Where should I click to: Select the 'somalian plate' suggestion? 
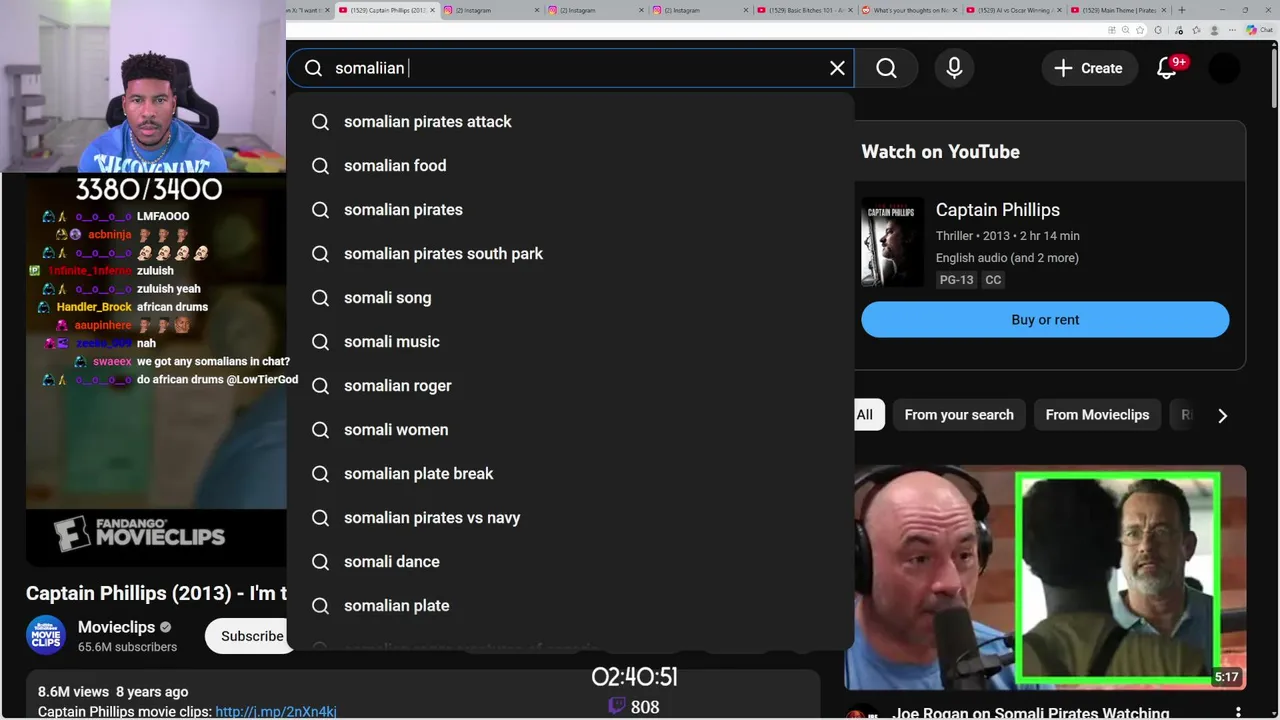coord(570,606)
